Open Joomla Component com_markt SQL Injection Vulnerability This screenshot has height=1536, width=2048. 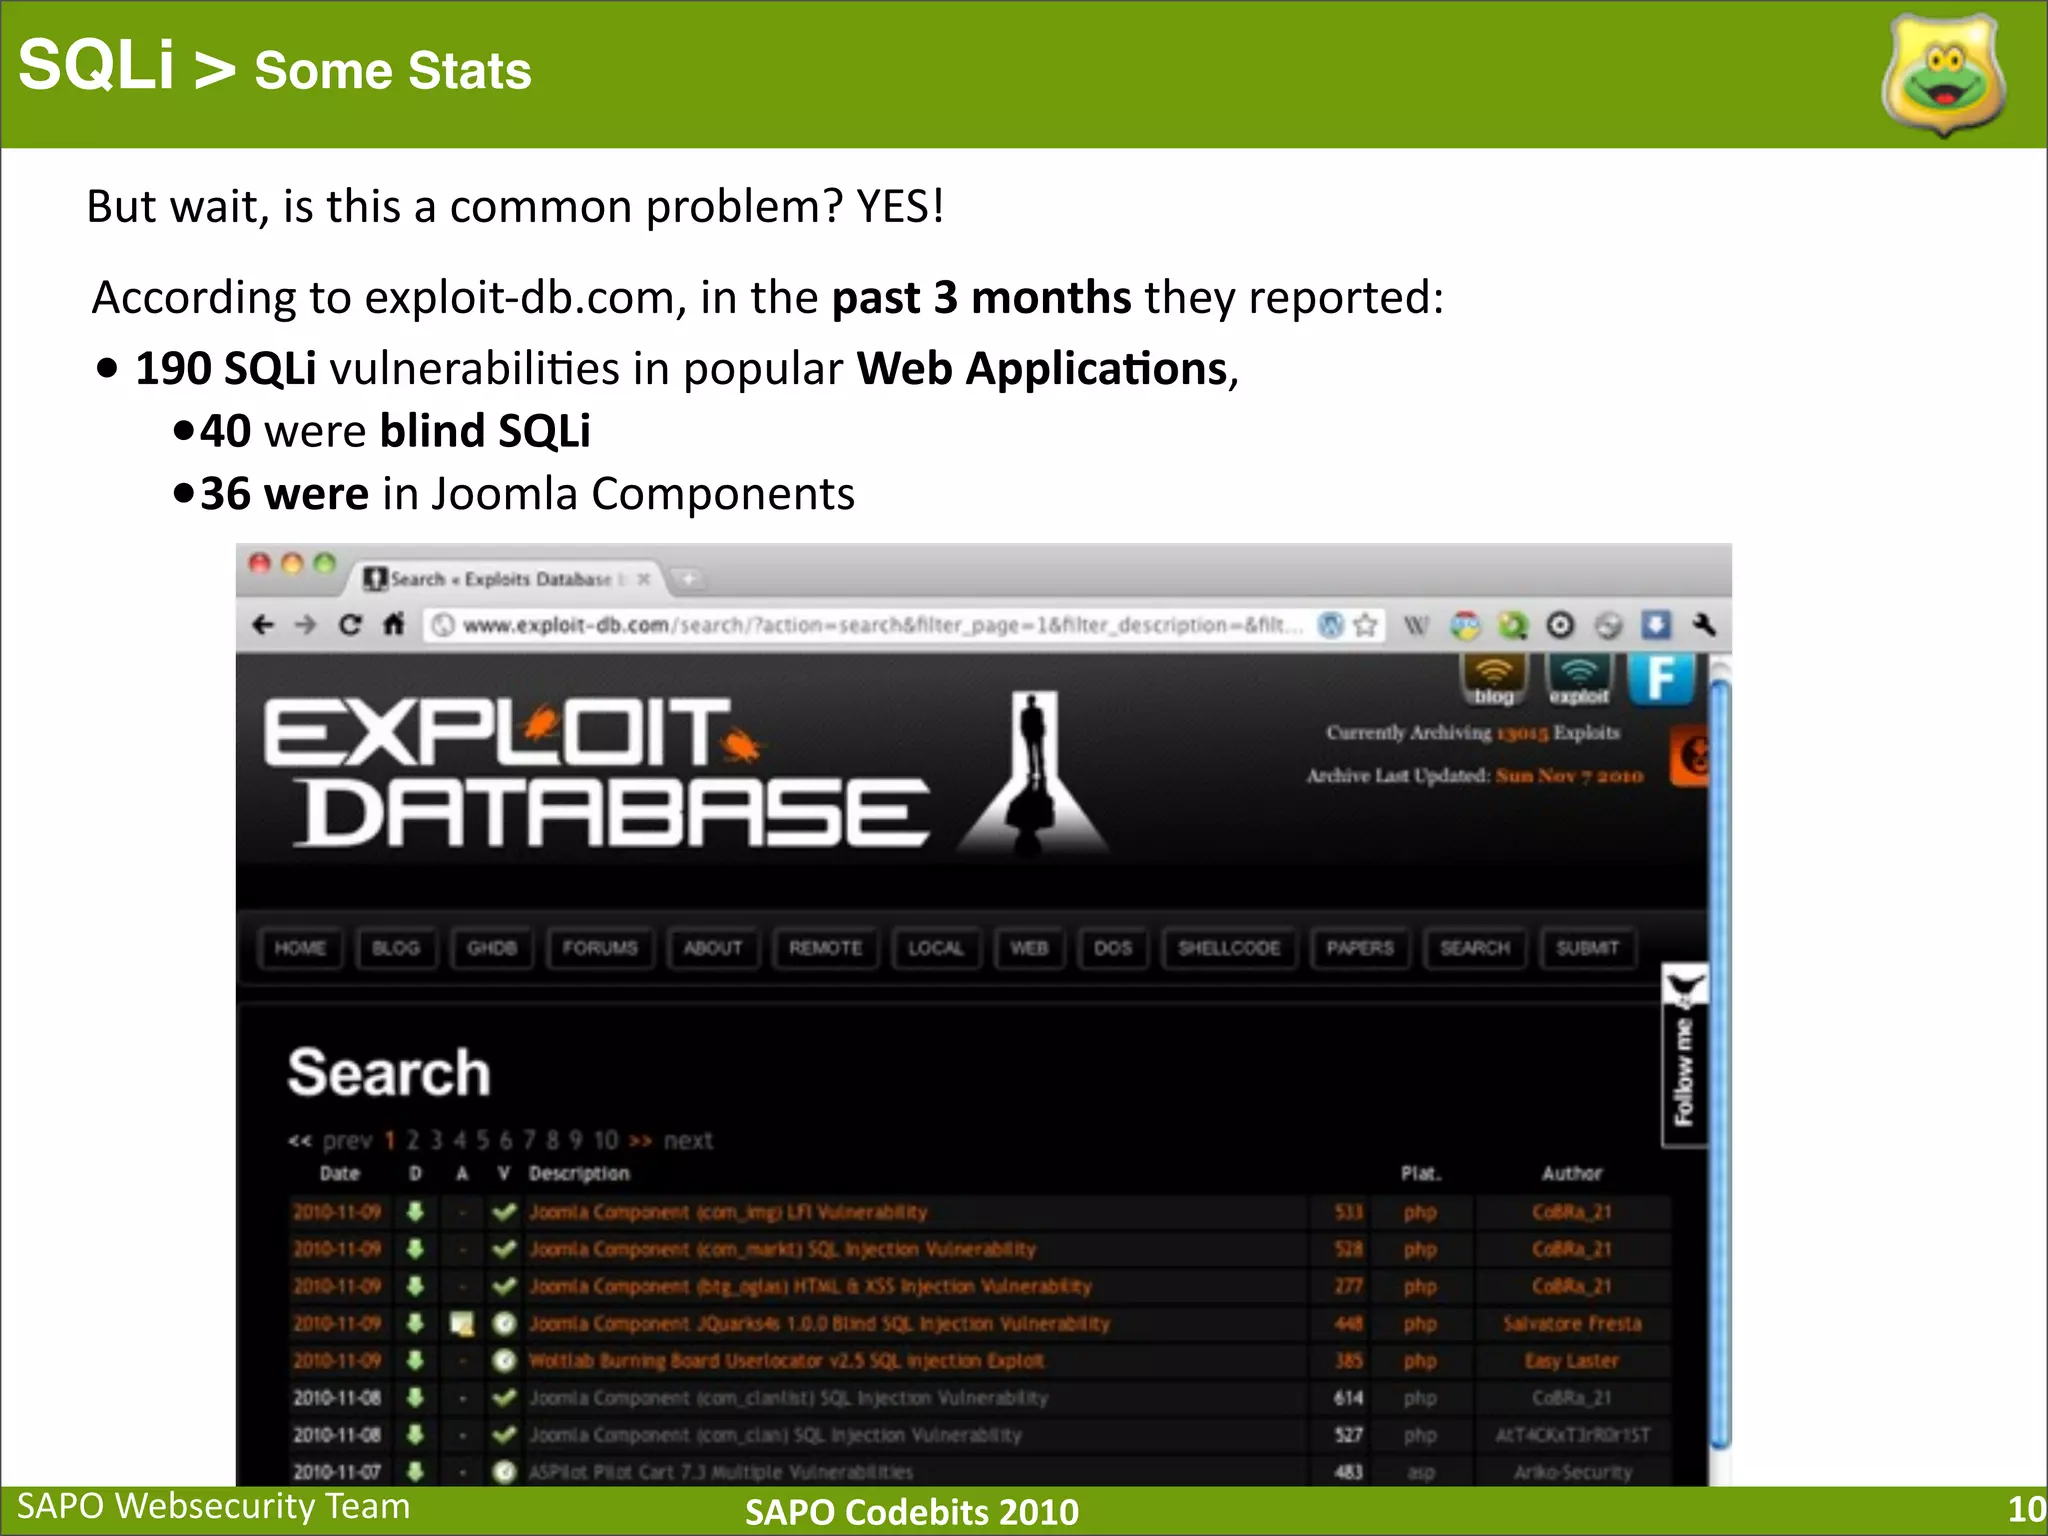782,1249
